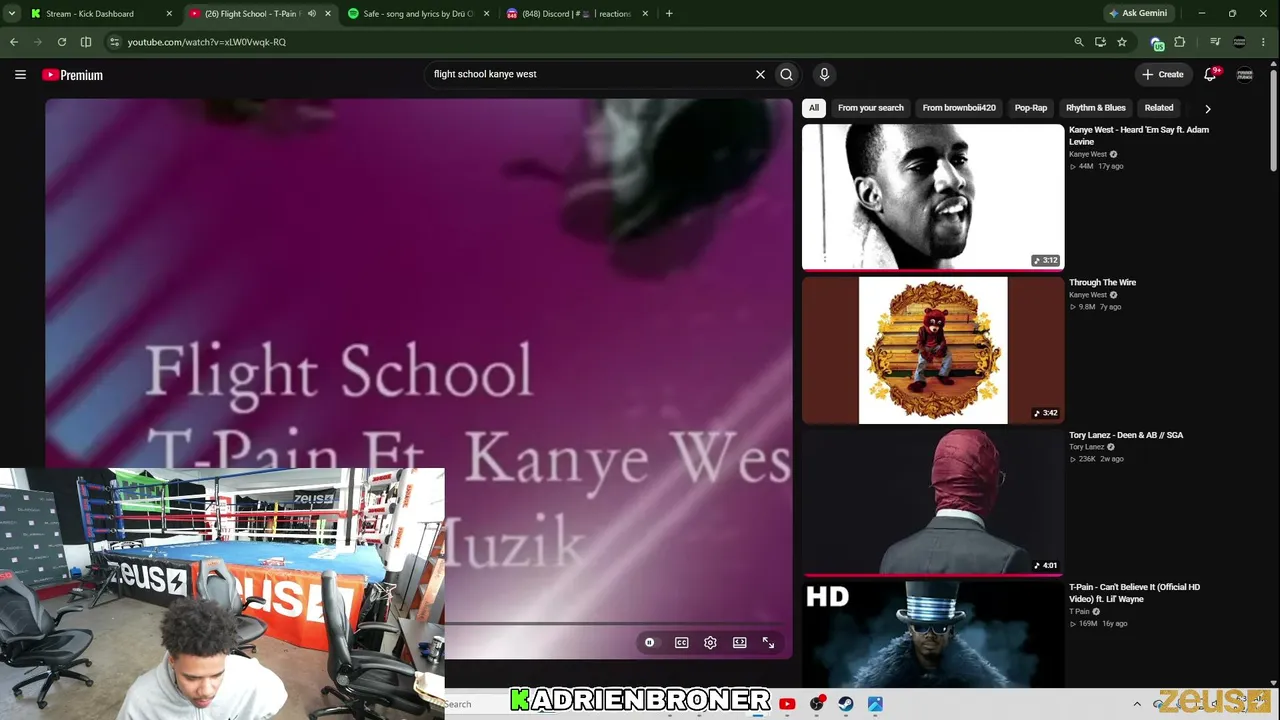Select the Related filter chip
1280x720 pixels.
pyautogui.click(x=1159, y=108)
